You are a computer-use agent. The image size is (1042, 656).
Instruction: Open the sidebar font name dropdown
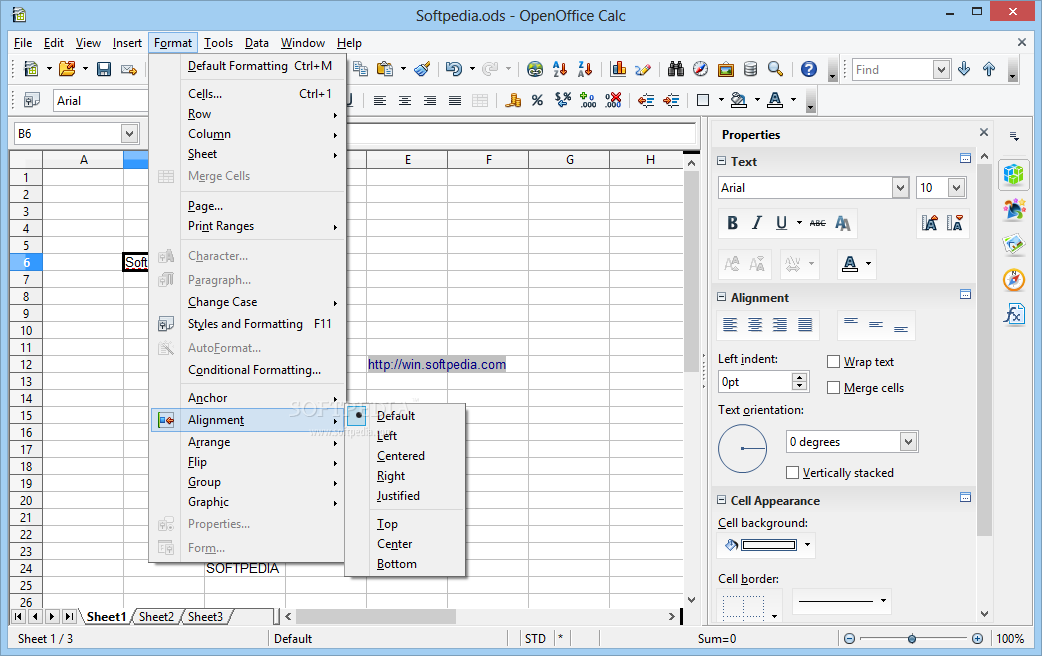pyautogui.click(x=900, y=187)
